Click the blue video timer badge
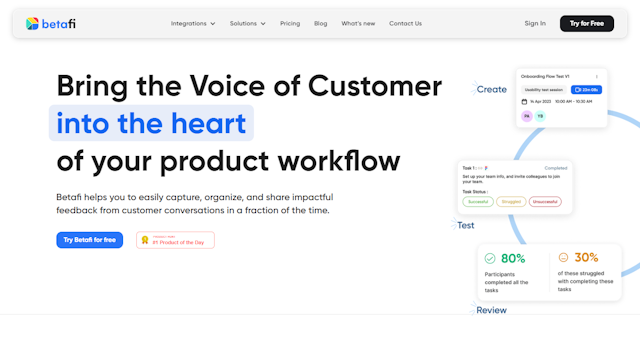The image size is (640, 360). [586, 90]
